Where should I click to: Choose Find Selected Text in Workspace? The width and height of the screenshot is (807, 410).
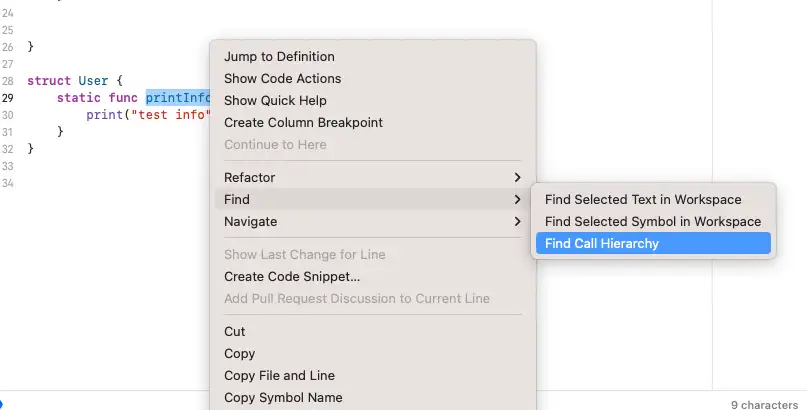tap(643, 199)
